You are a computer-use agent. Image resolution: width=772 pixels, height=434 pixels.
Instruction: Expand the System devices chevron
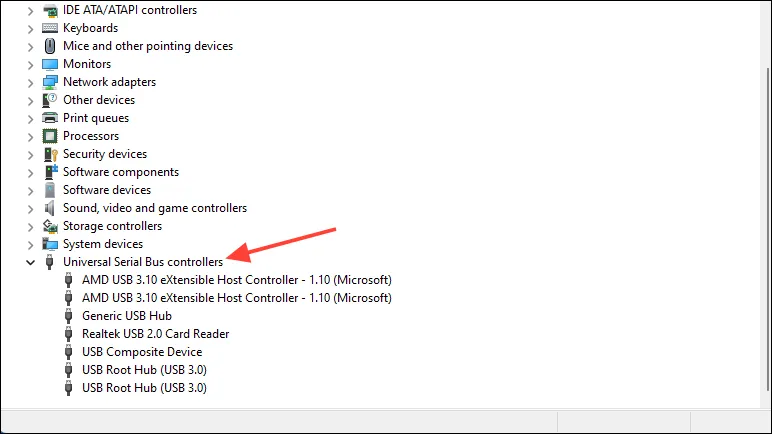tap(31, 244)
